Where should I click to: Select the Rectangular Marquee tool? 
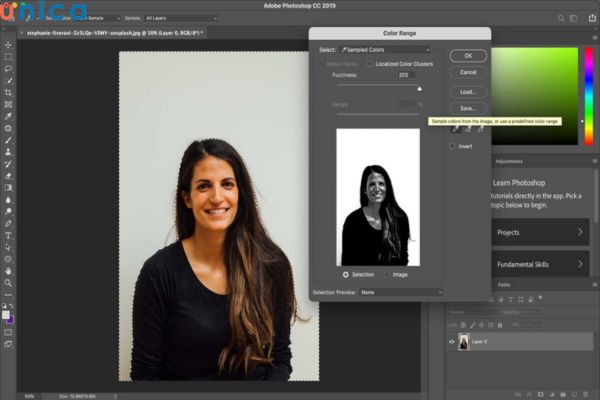point(8,57)
